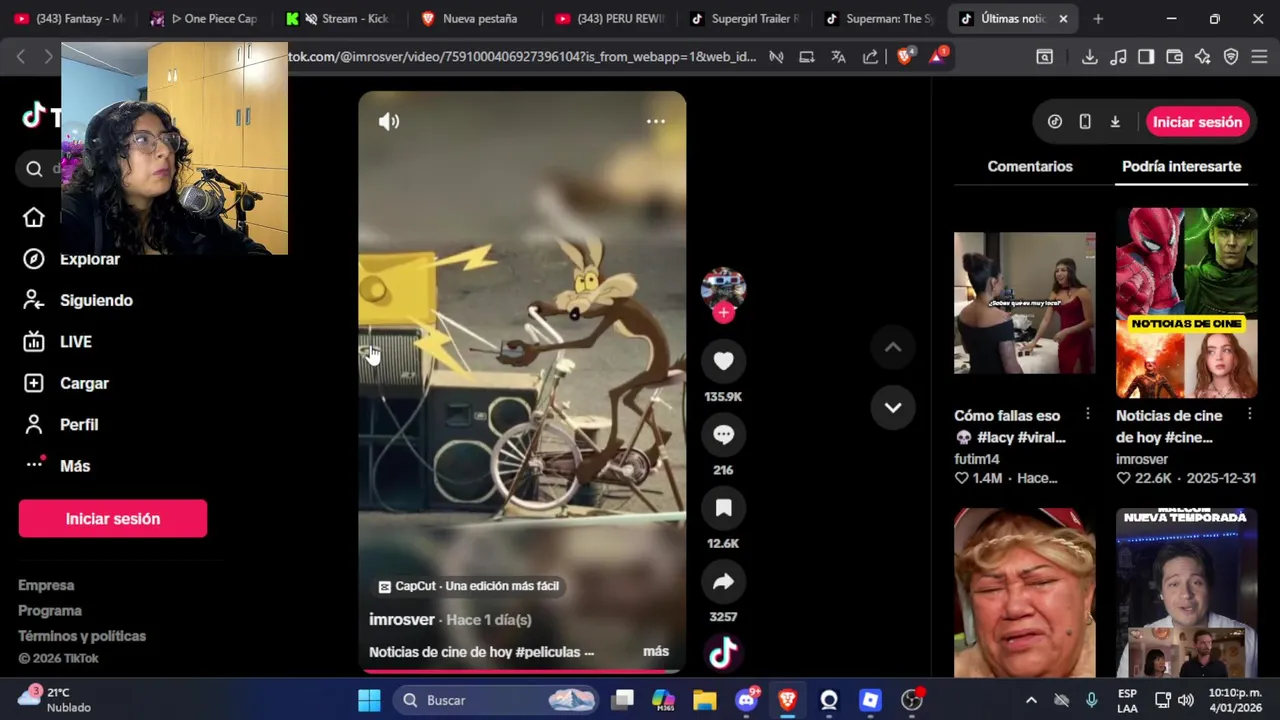Viewport: 1280px width, 720px height.
Task: Mute the TikTok video sound
Action: pos(389,121)
